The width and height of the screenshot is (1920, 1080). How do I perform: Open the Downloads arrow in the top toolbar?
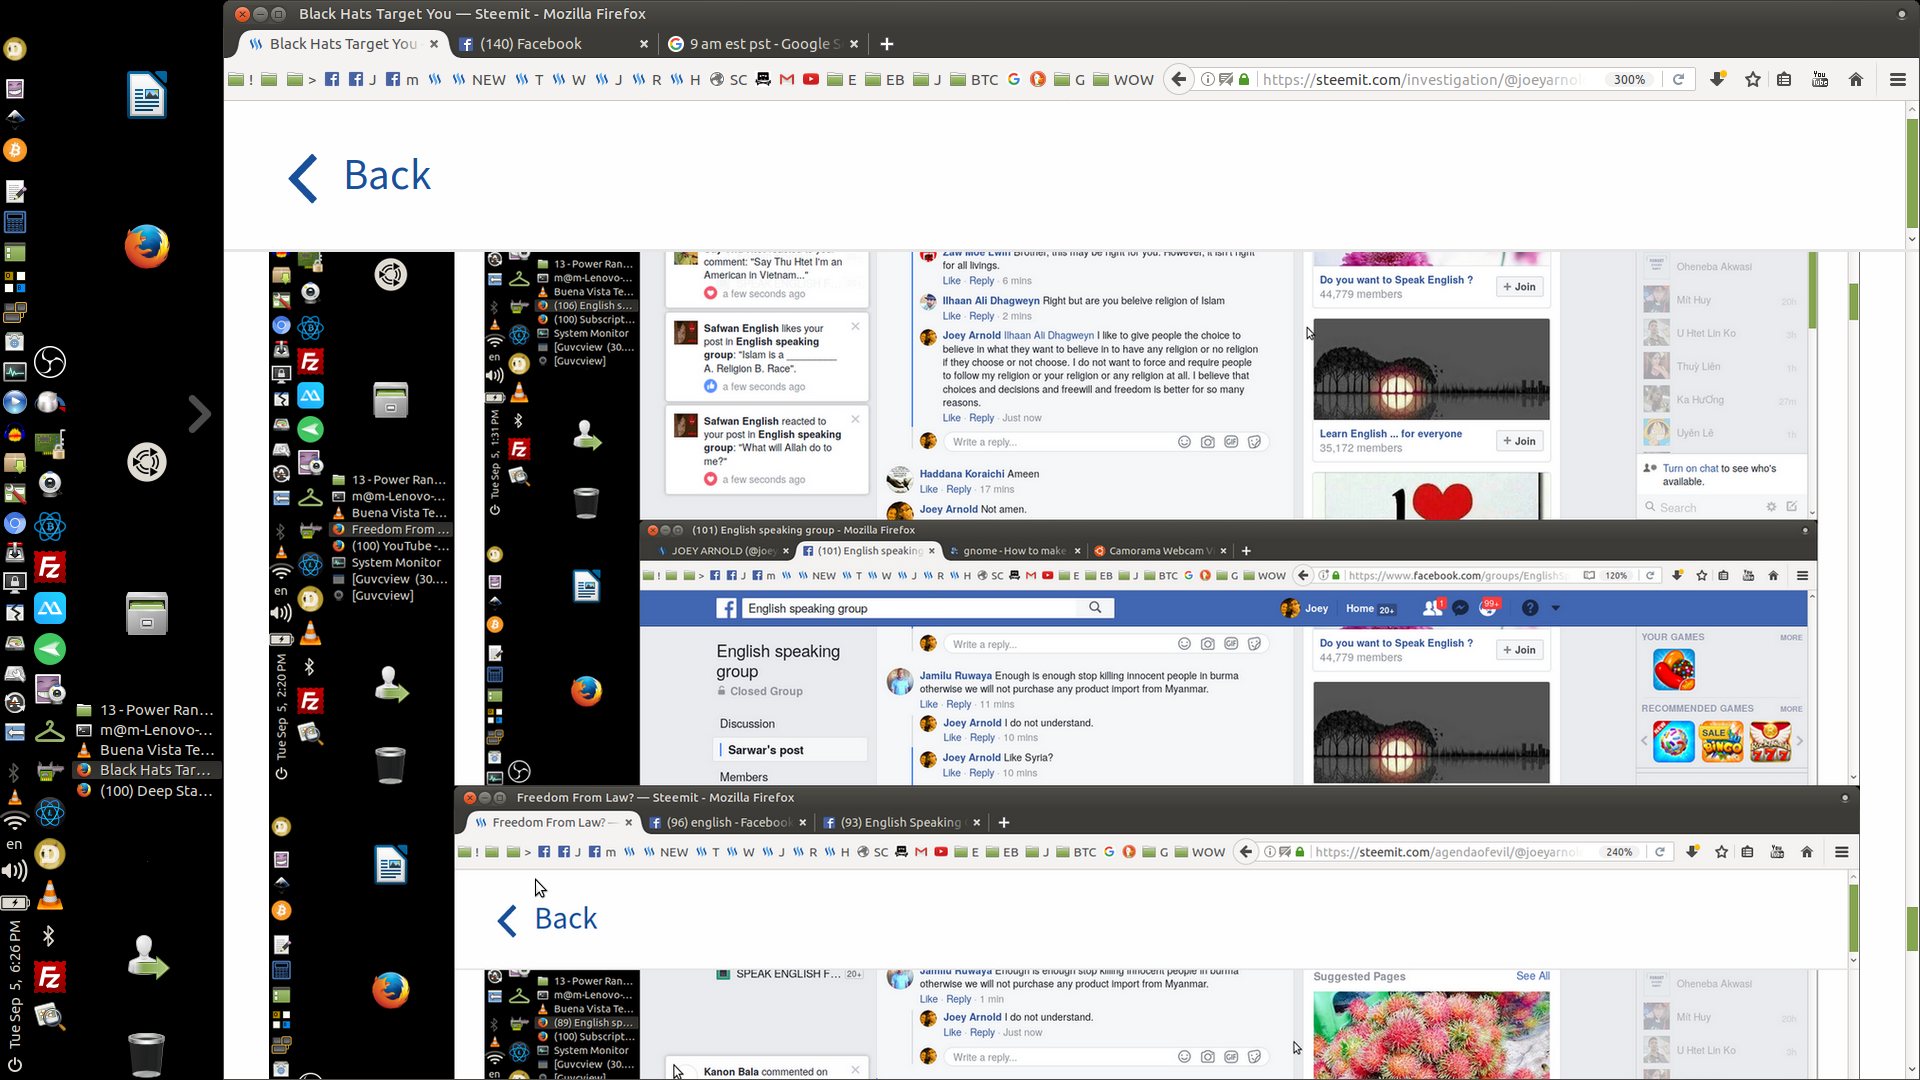1717,79
